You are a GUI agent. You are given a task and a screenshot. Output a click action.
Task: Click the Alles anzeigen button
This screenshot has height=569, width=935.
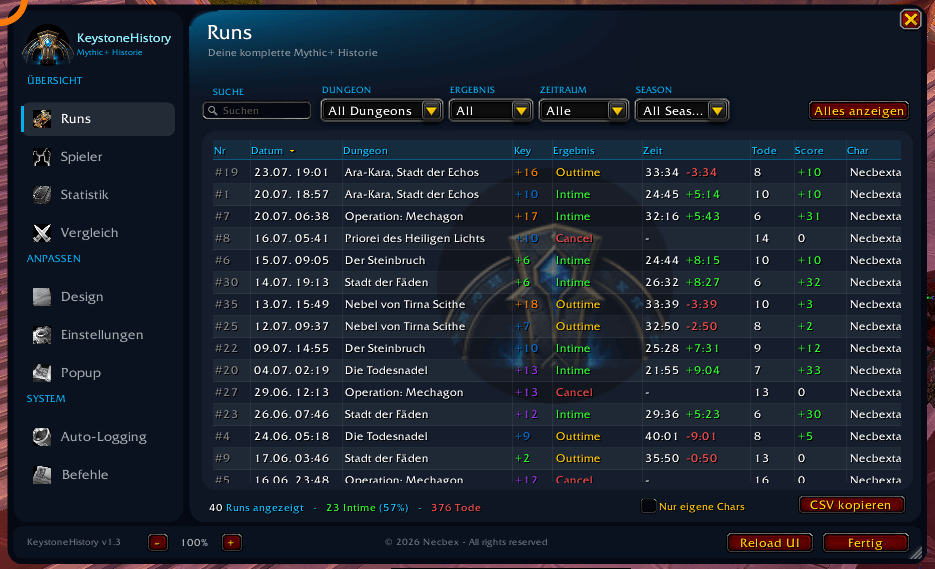coord(859,111)
